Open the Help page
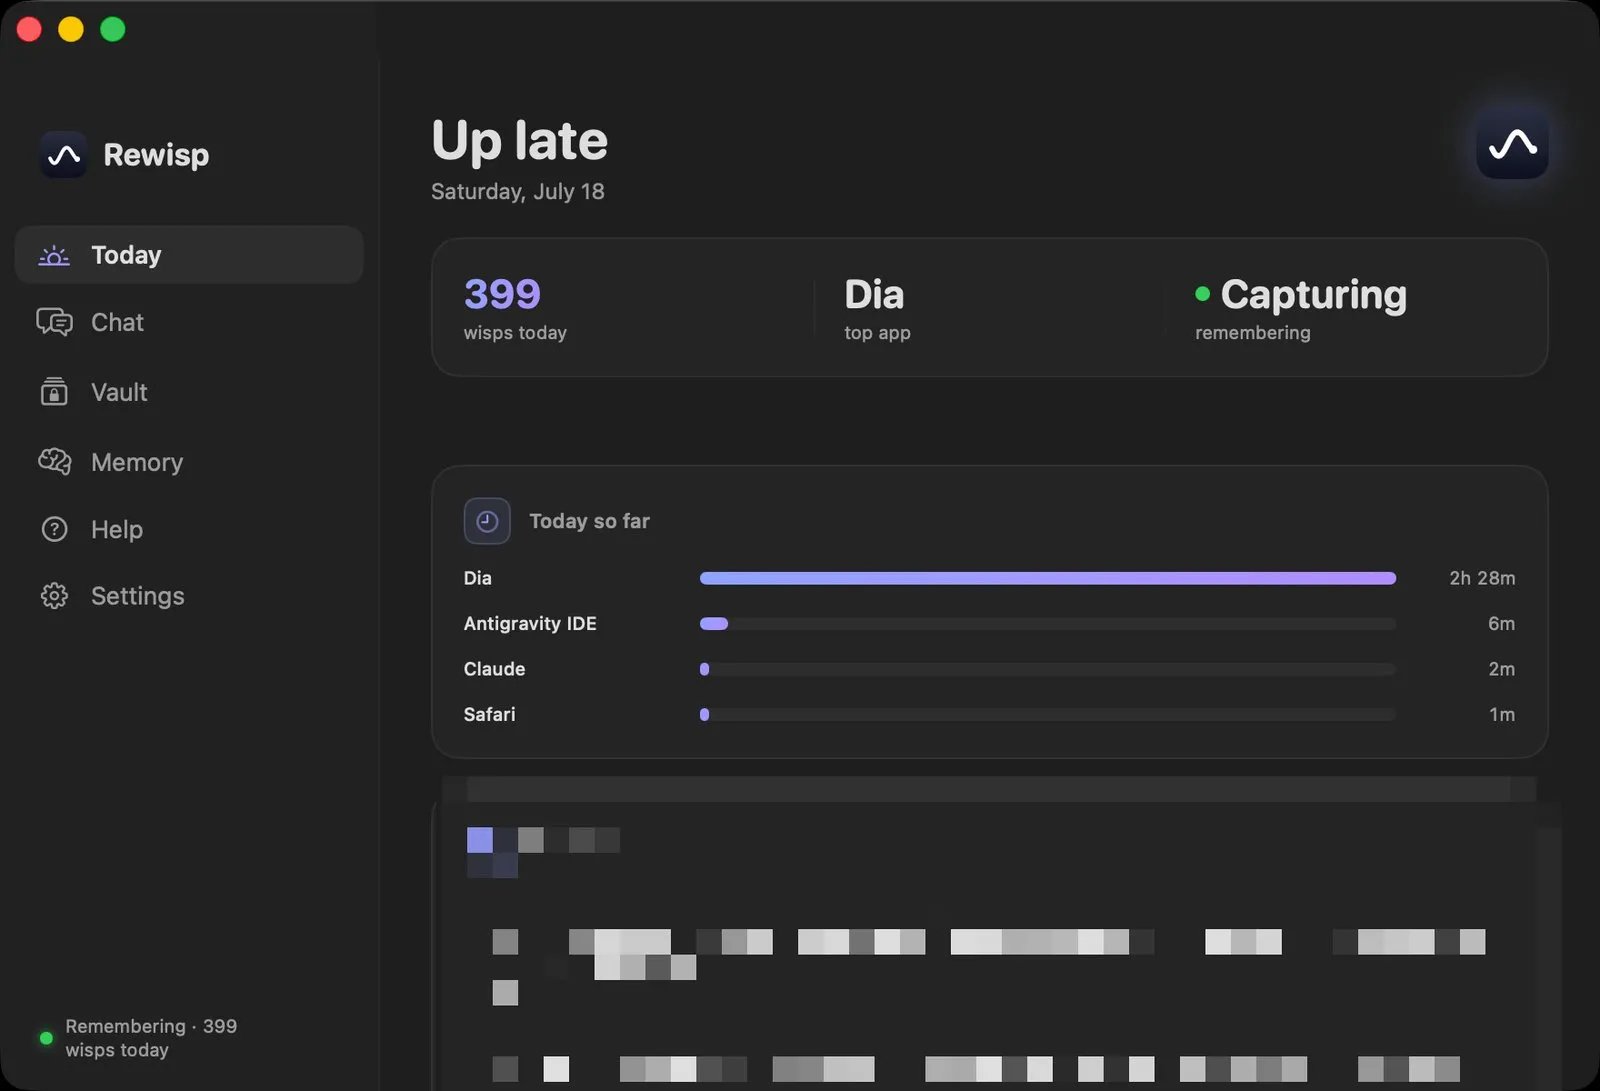The height and width of the screenshot is (1091, 1600). tap(189, 529)
